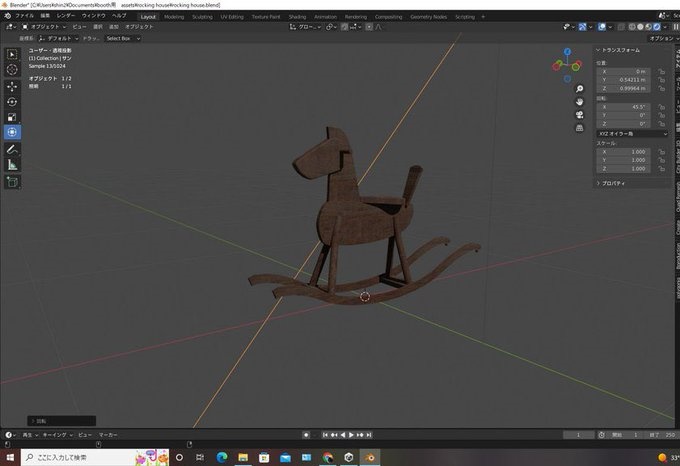Toggle show overlays button
This screenshot has height=466, width=680.
pyautogui.click(x=602, y=27)
